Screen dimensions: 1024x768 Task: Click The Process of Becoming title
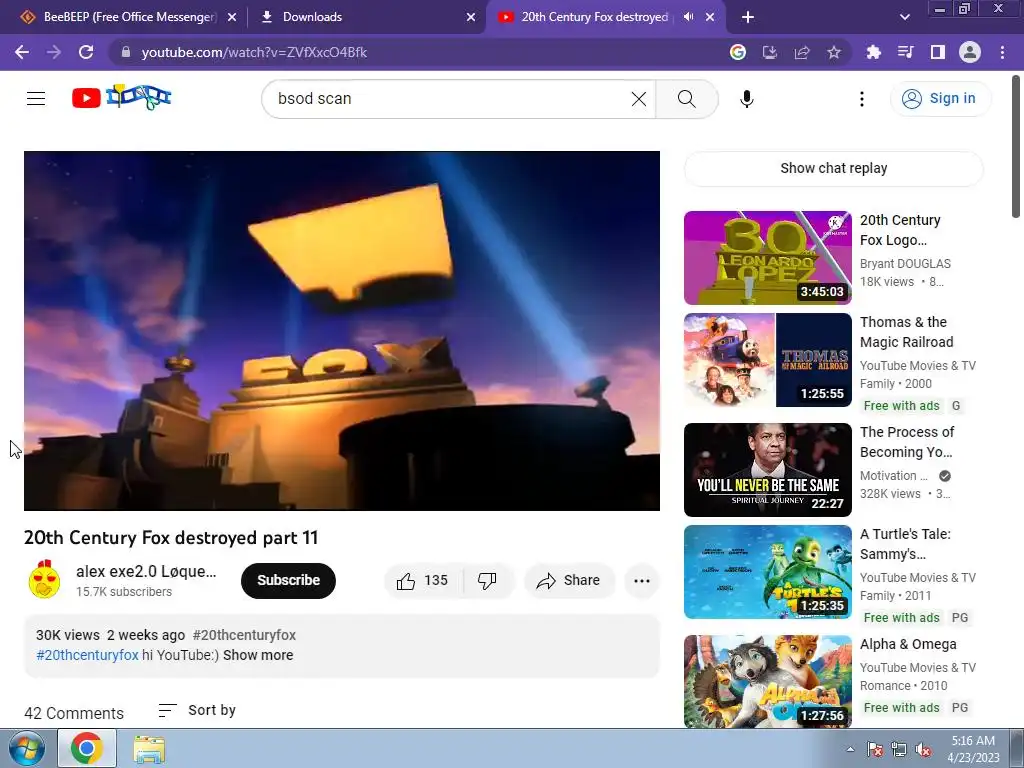point(907,442)
